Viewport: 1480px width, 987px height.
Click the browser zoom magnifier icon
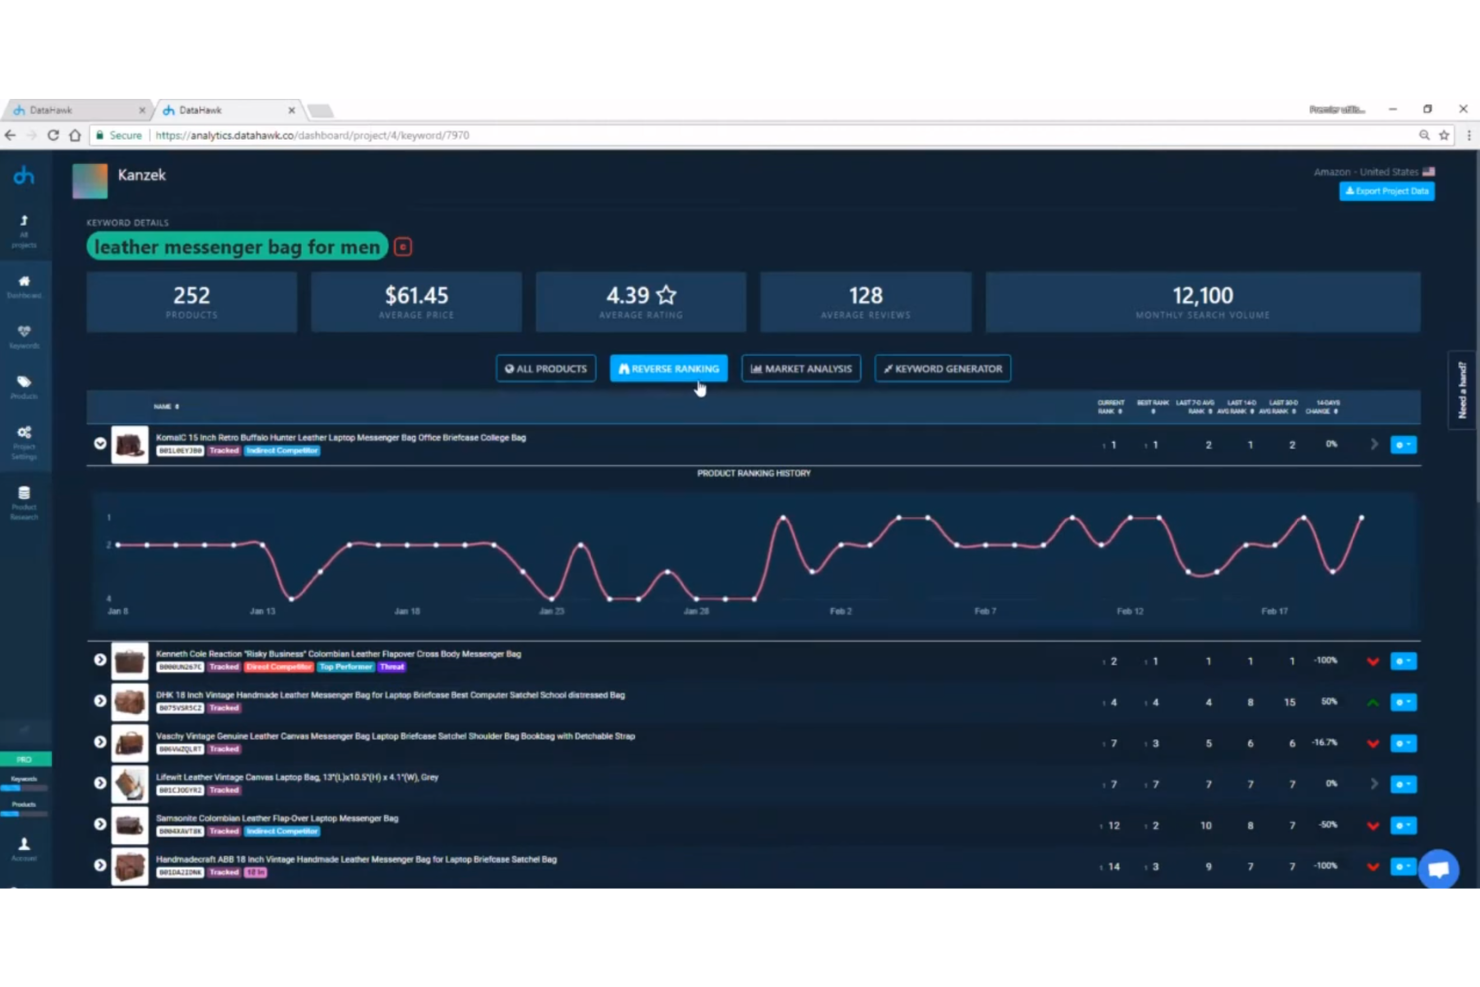pos(1424,135)
